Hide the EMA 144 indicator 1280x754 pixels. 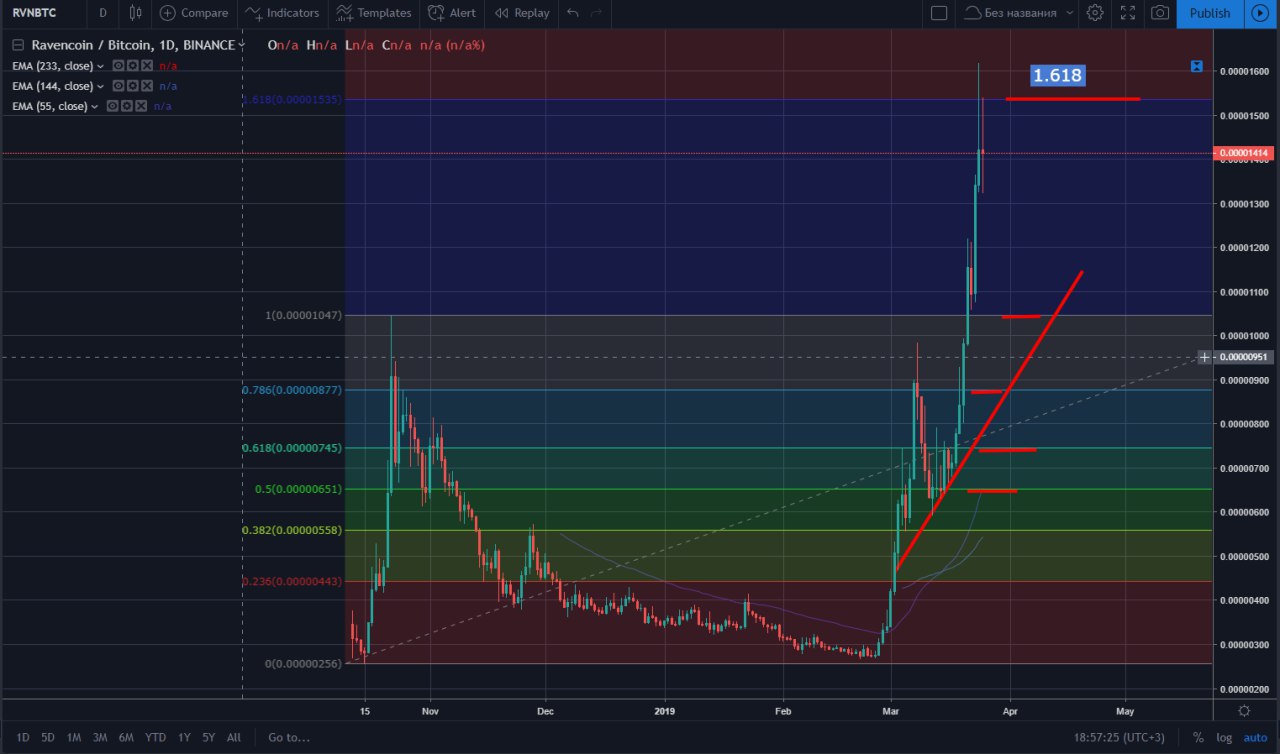point(119,86)
